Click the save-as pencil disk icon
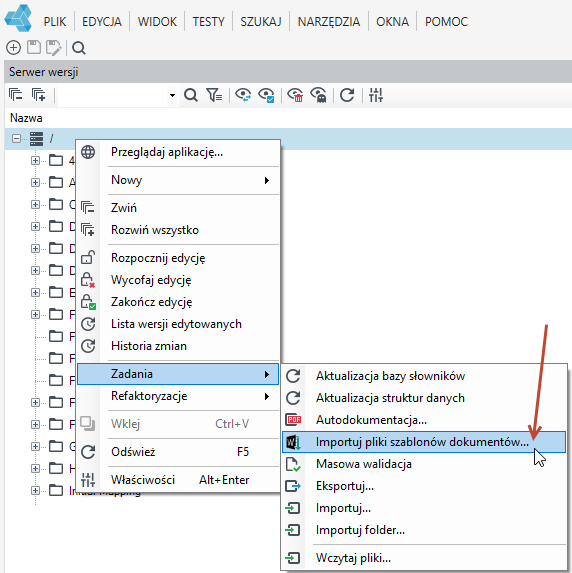This screenshot has height=573, width=572. coord(54,48)
